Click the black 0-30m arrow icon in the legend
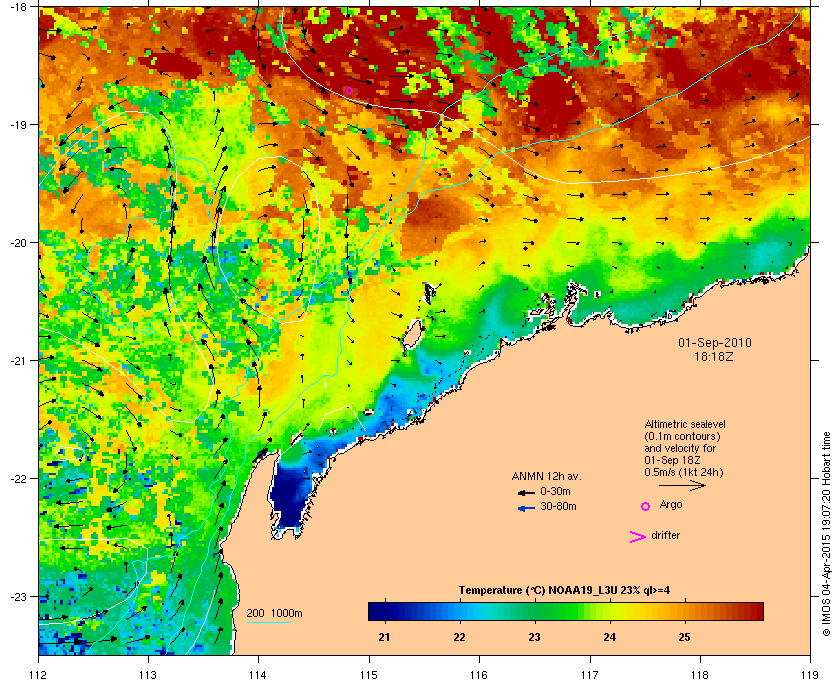This screenshot has width=840, height=680. tap(526, 492)
